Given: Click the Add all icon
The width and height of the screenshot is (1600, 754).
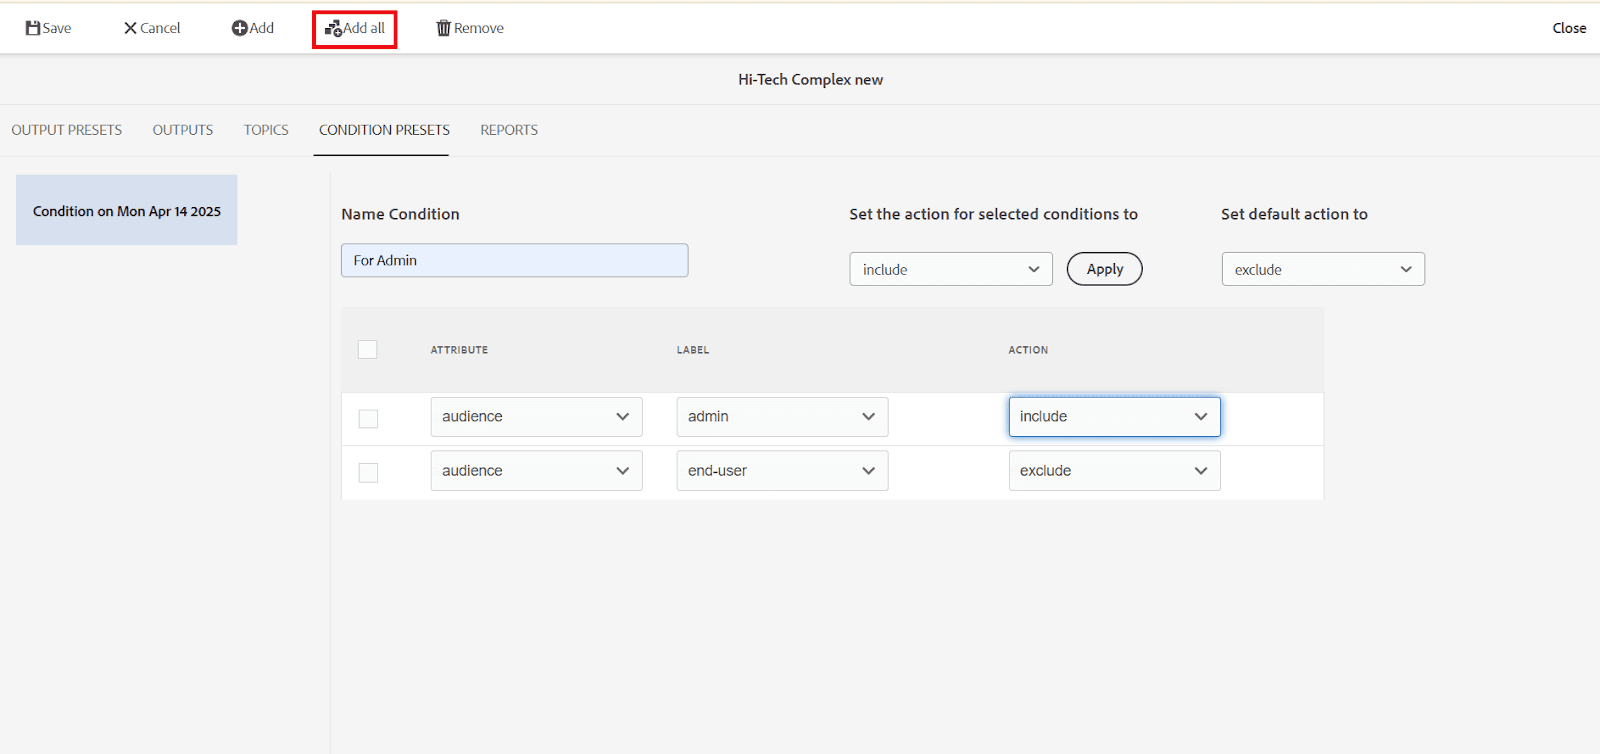Looking at the screenshot, I should 333,29.
